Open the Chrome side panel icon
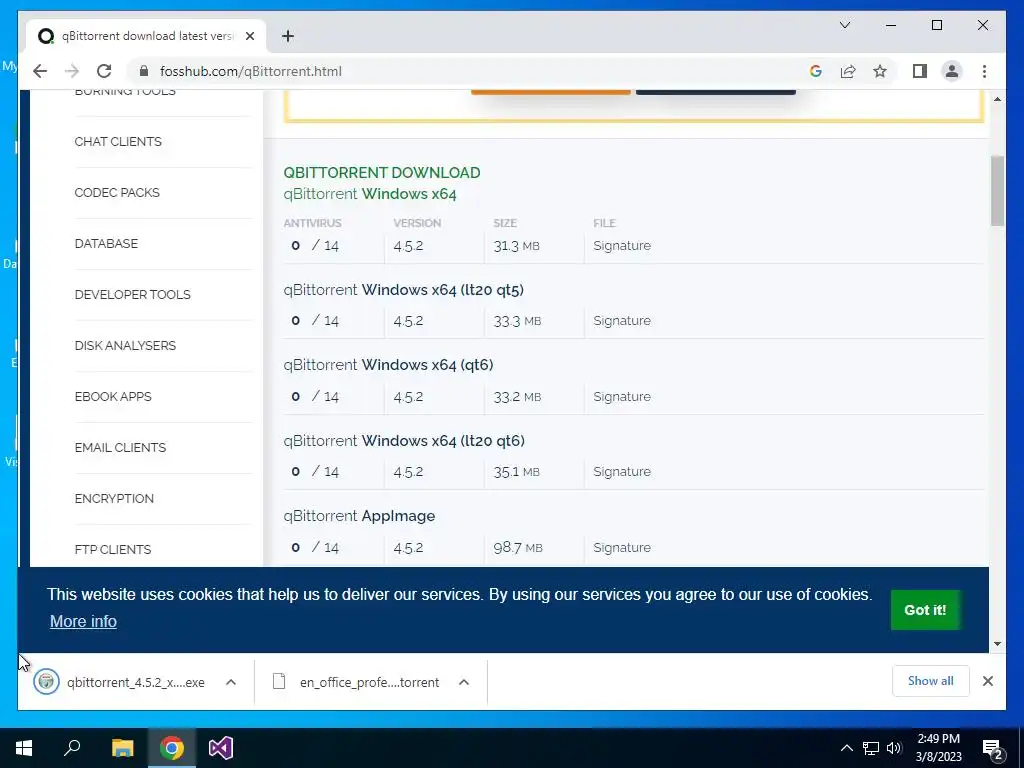Viewport: 1024px width, 768px height. click(920, 71)
